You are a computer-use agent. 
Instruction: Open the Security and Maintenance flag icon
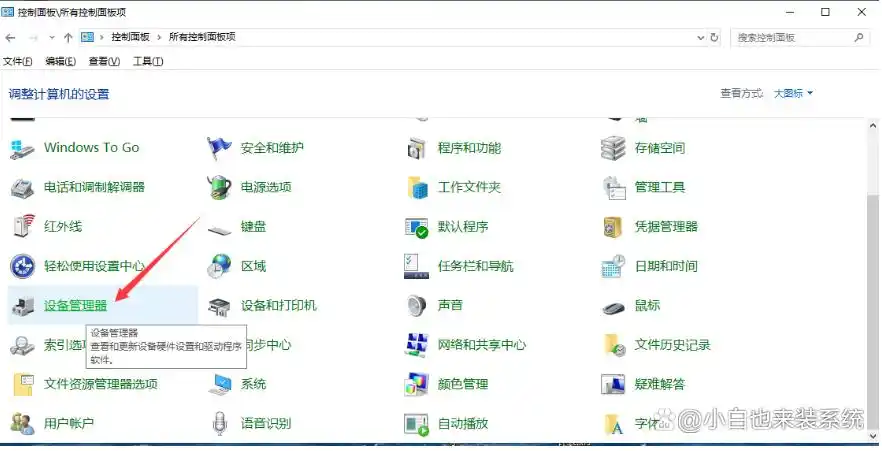pyautogui.click(x=219, y=148)
